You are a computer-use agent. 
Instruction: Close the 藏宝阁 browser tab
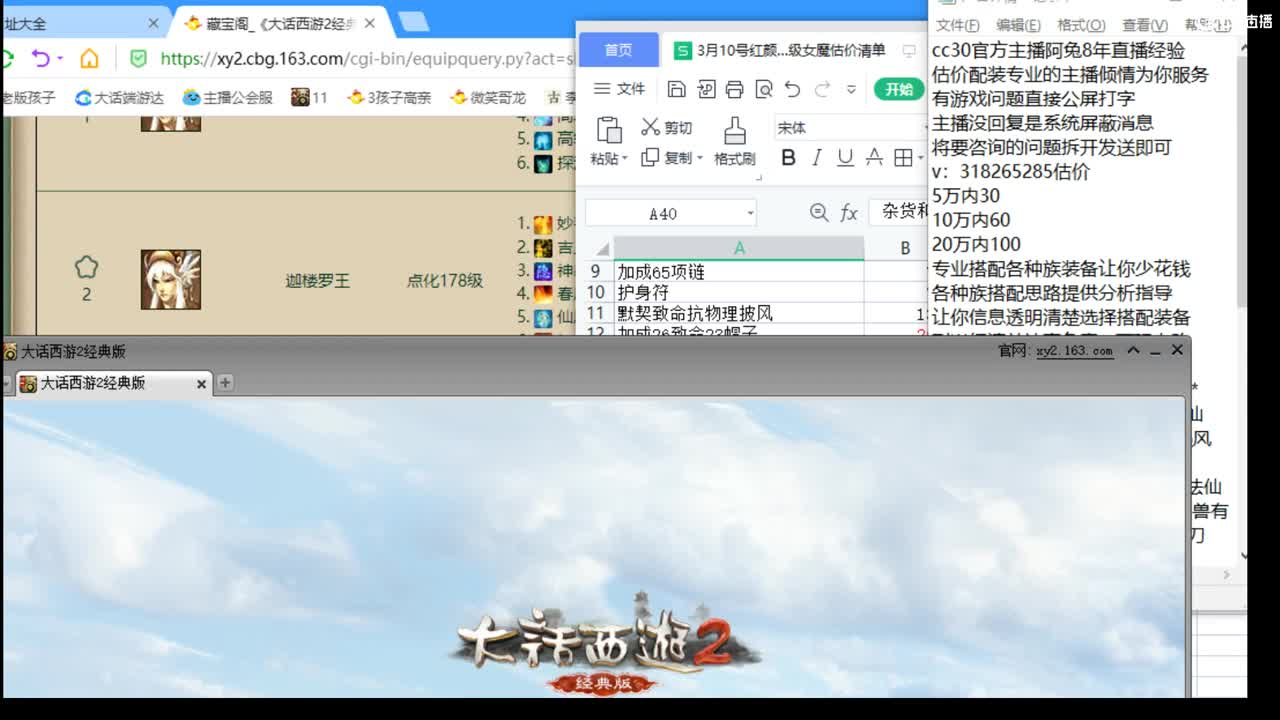point(370,23)
